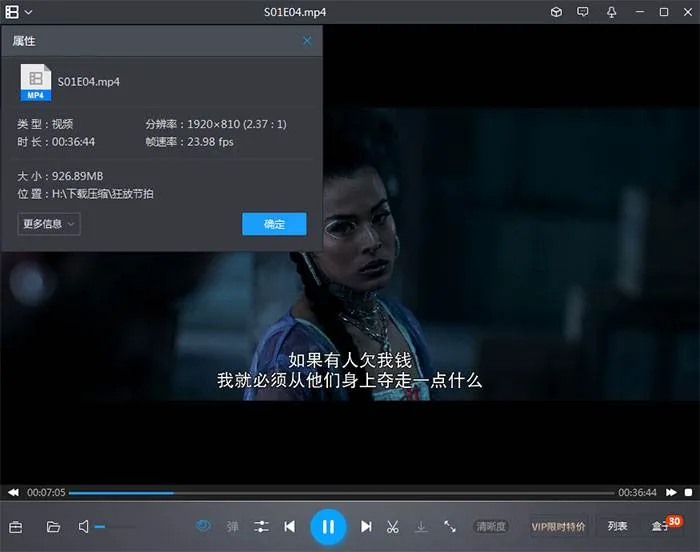
Task: Rewind with the fast backward icon
Action: coord(13,492)
